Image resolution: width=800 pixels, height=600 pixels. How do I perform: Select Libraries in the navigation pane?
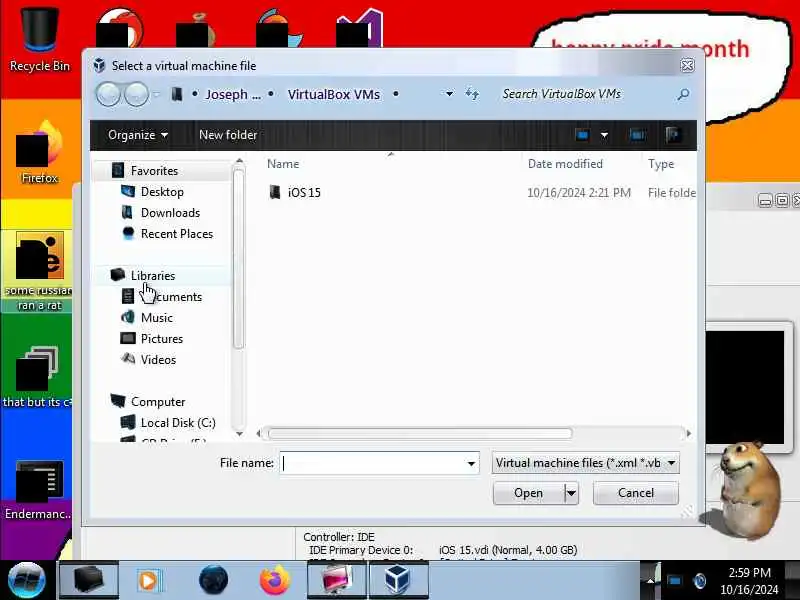coord(153,276)
